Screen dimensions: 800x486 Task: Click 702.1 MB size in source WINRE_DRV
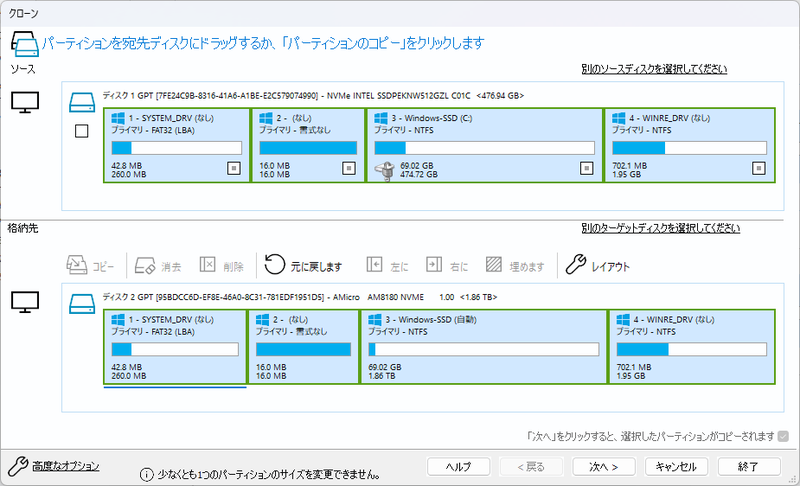click(629, 166)
